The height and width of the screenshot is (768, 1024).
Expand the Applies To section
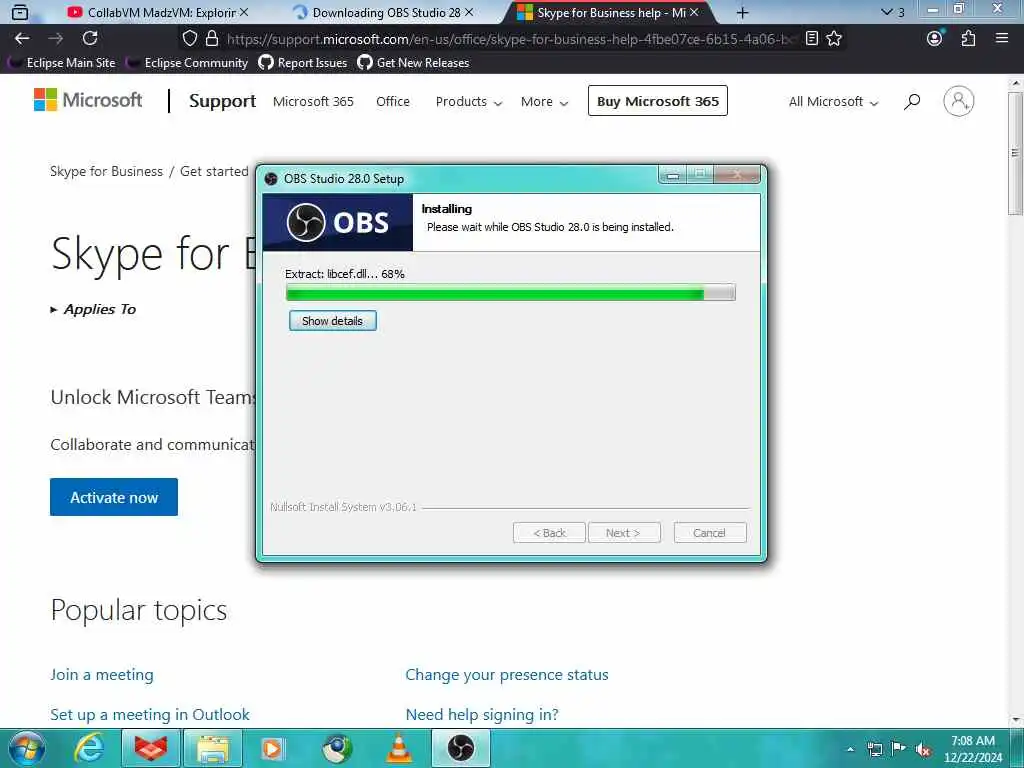(x=93, y=310)
